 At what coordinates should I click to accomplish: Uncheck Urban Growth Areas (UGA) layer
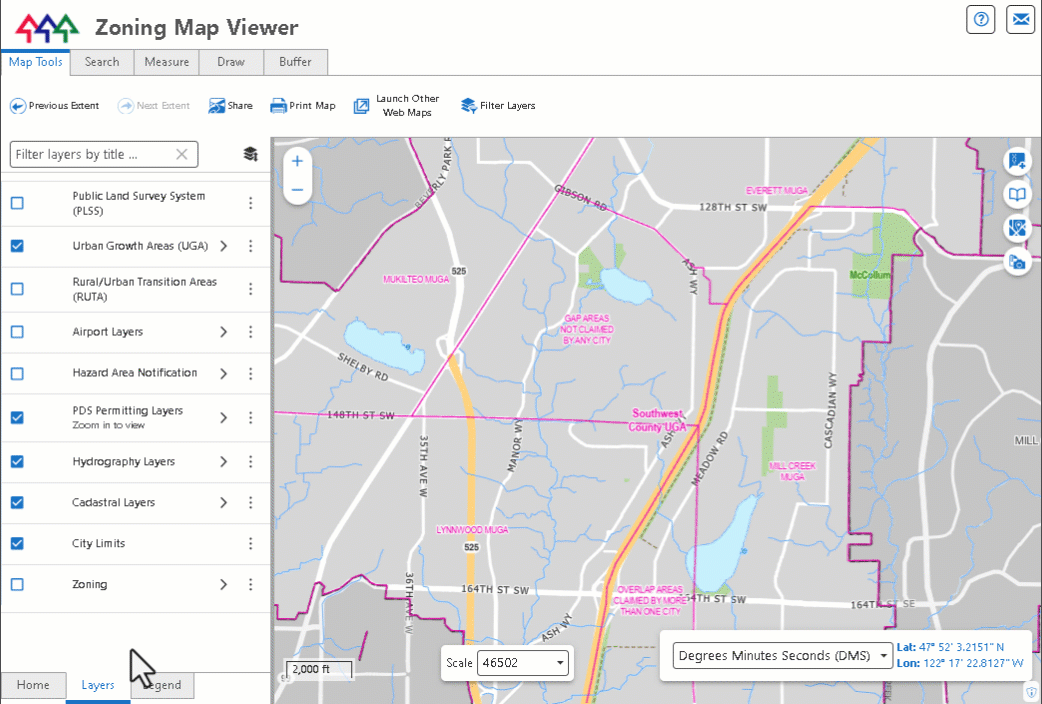pos(17,246)
